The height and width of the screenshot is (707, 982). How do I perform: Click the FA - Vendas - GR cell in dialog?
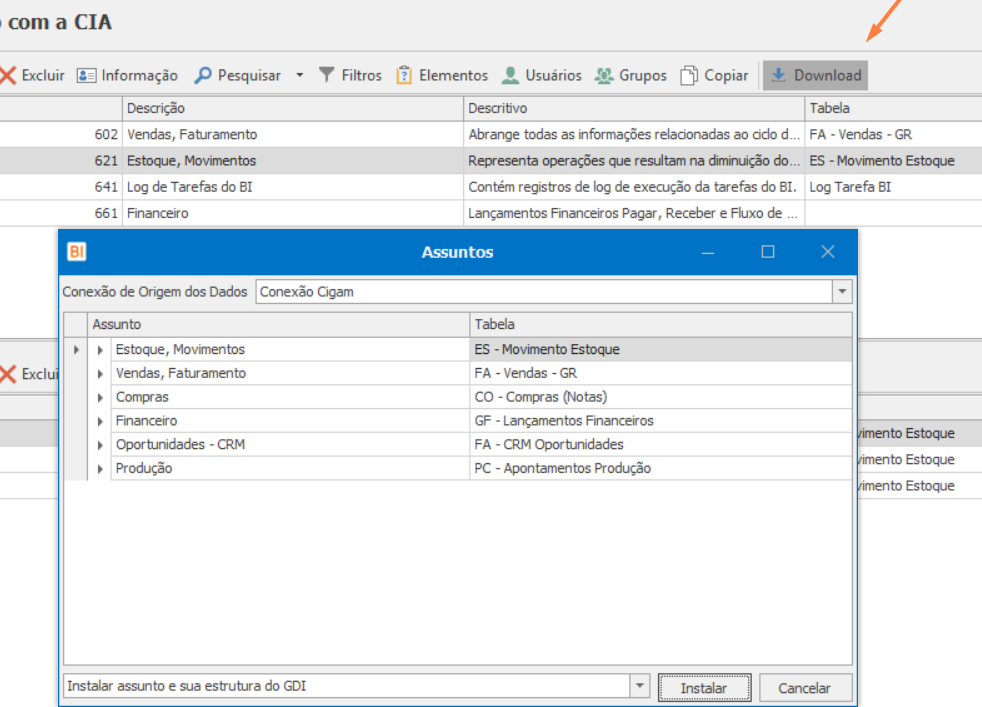click(661, 373)
